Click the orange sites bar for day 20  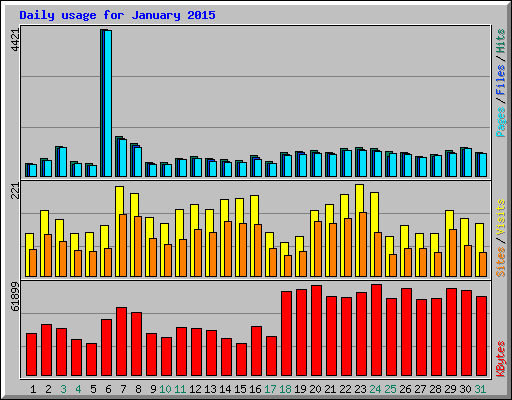click(318, 249)
